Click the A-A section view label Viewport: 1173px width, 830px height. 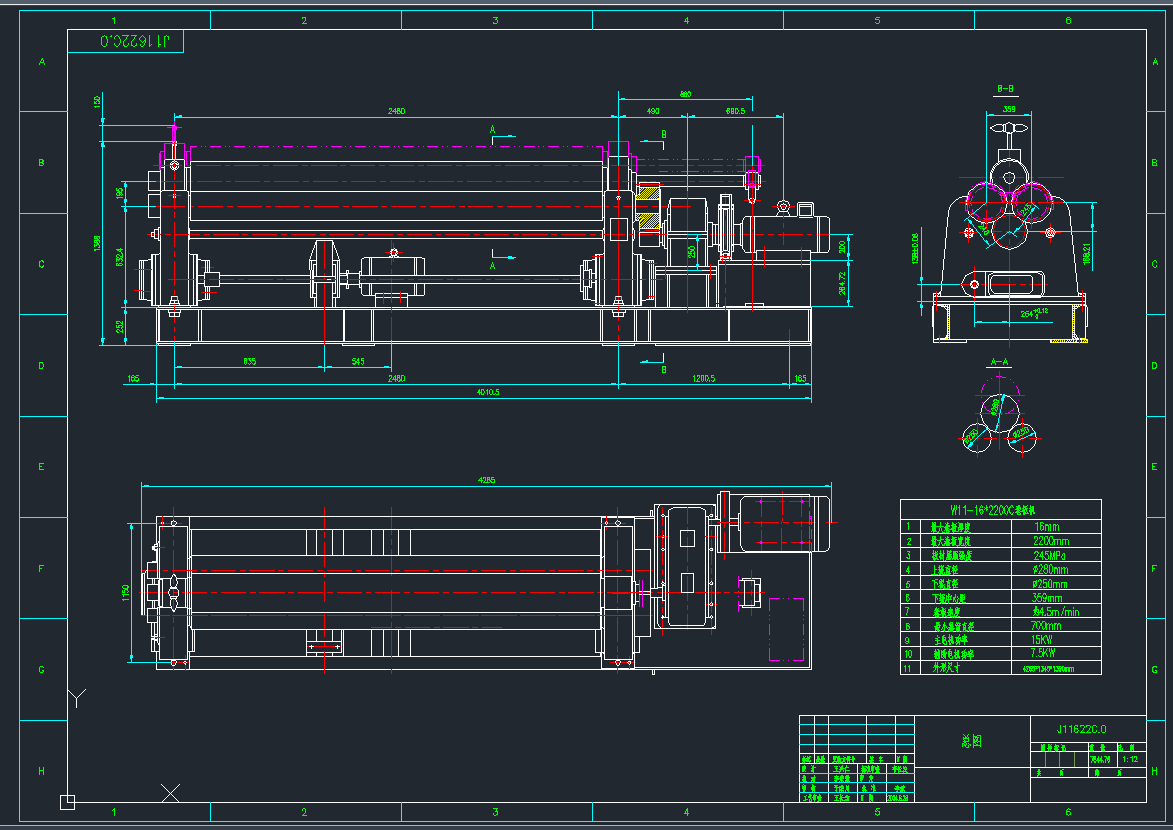[x=998, y=361]
